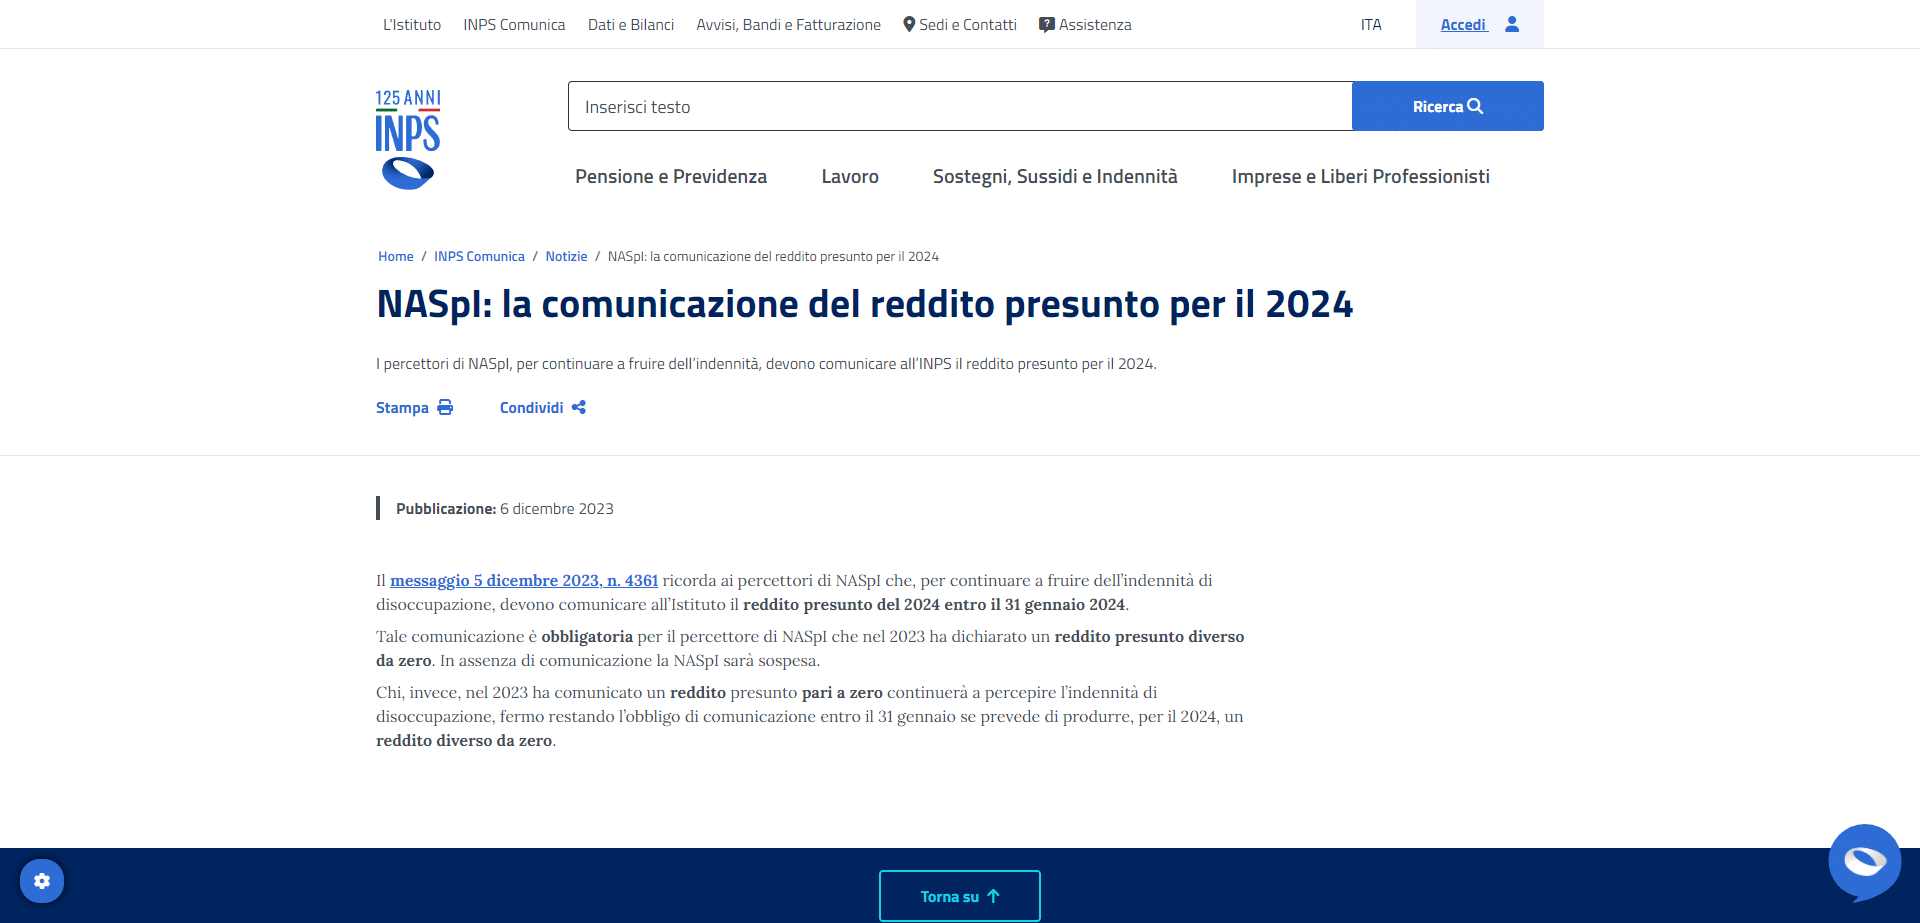Click the share icon next to Condividi

point(579,407)
